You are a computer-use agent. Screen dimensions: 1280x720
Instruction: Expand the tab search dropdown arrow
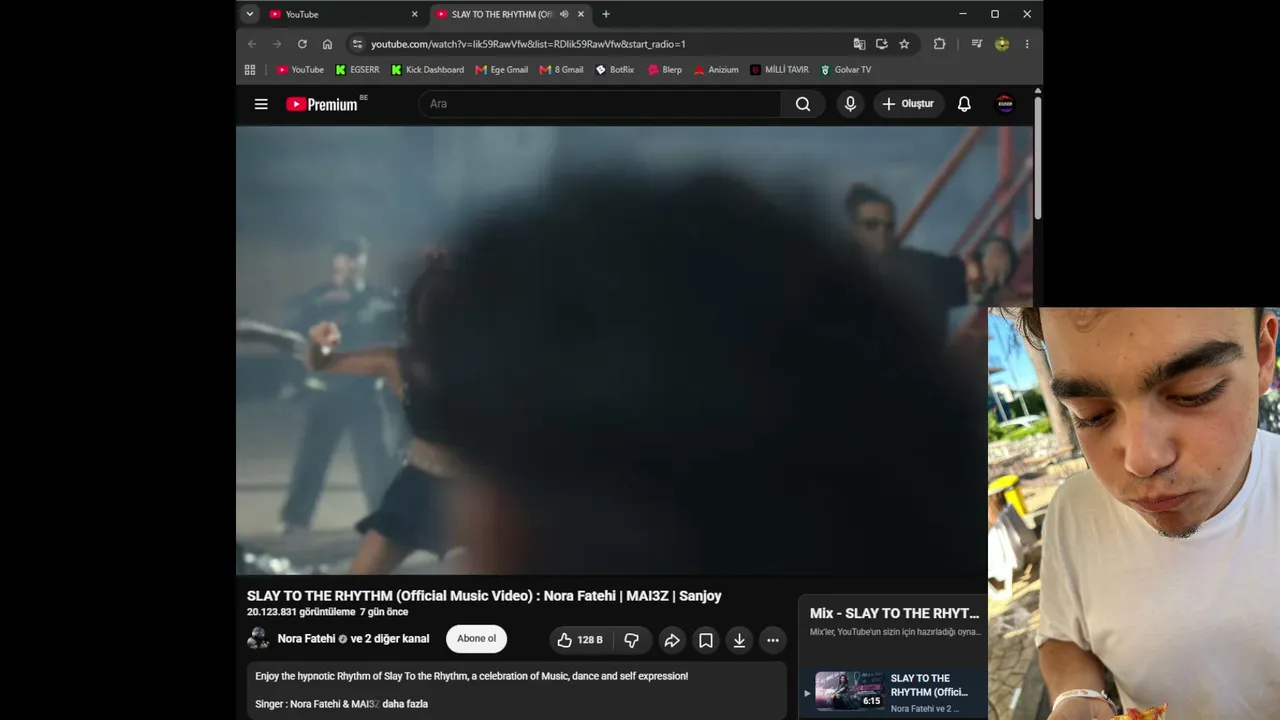coord(250,14)
